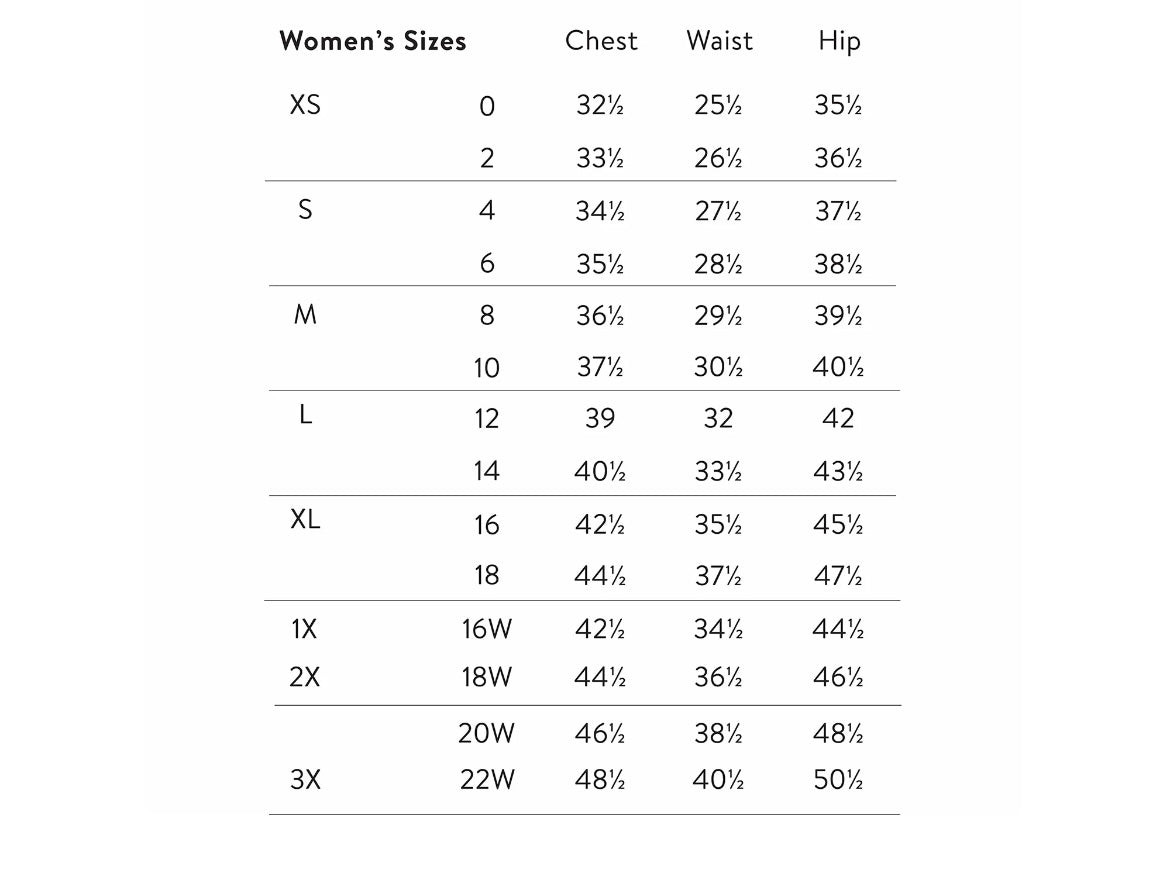Select the M size label
The height and width of the screenshot is (880, 1170).
[305, 315]
